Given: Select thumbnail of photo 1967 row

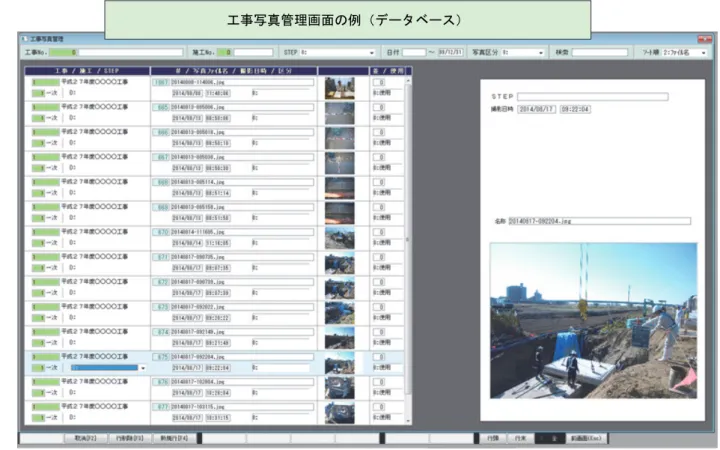Looking at the screenshot, I should click(339, 88).
